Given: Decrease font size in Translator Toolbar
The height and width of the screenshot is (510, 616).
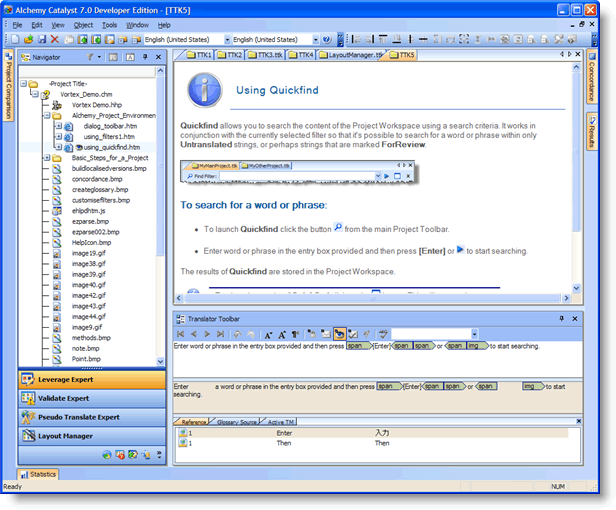Looking at the screenshot, I should coord(268,334).
